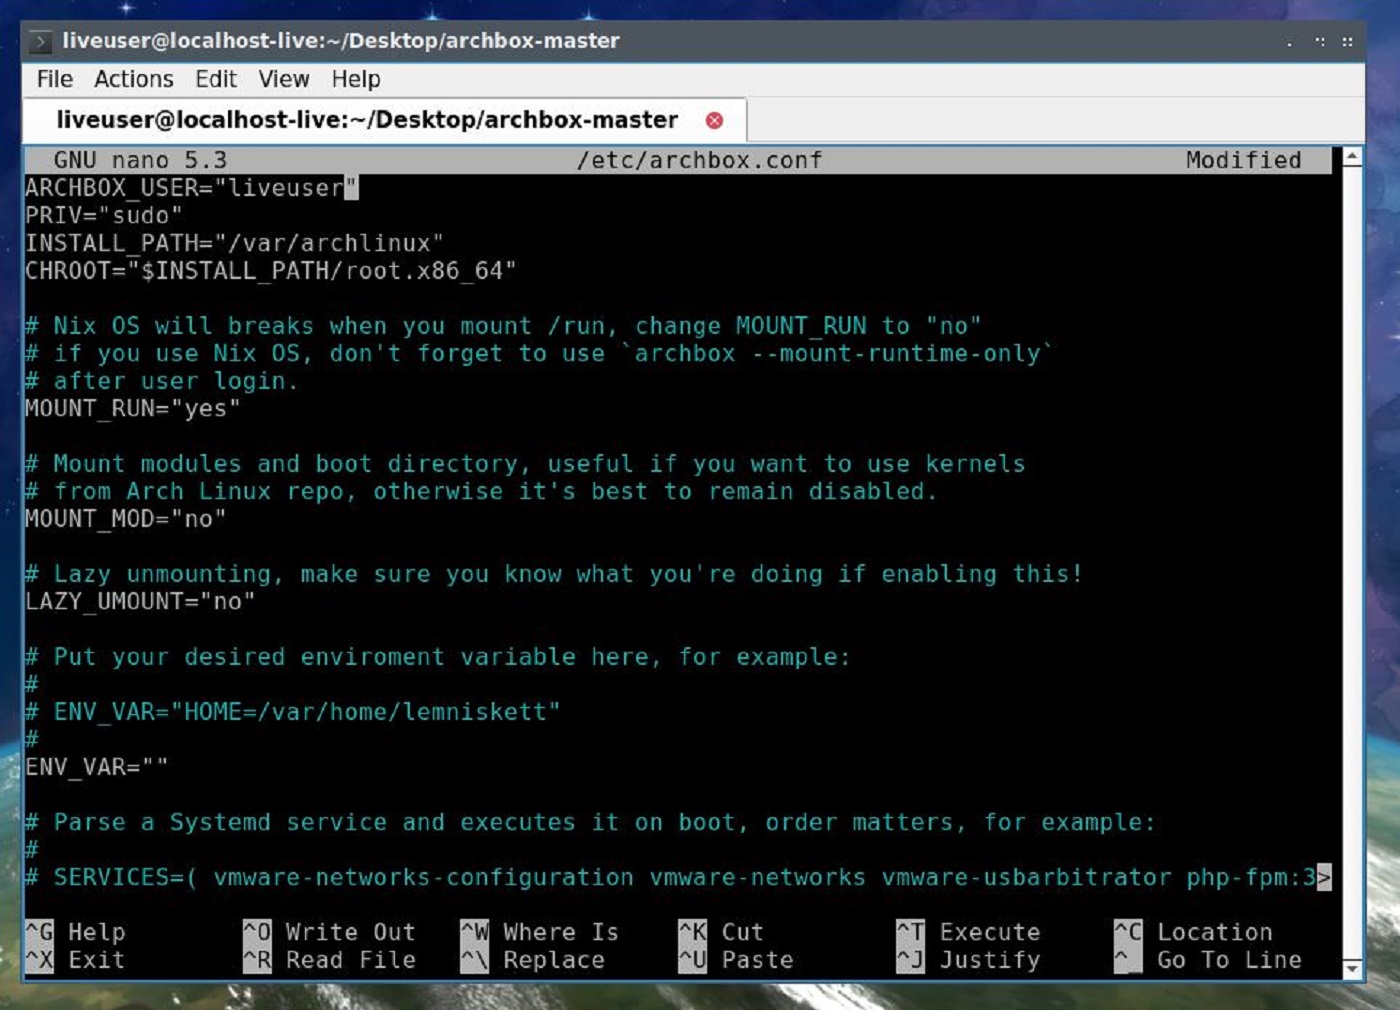This screenshot has width=1400, height=1010.
Task: Click the ^G Help shortcut label
Action: (x=76, y=932)
